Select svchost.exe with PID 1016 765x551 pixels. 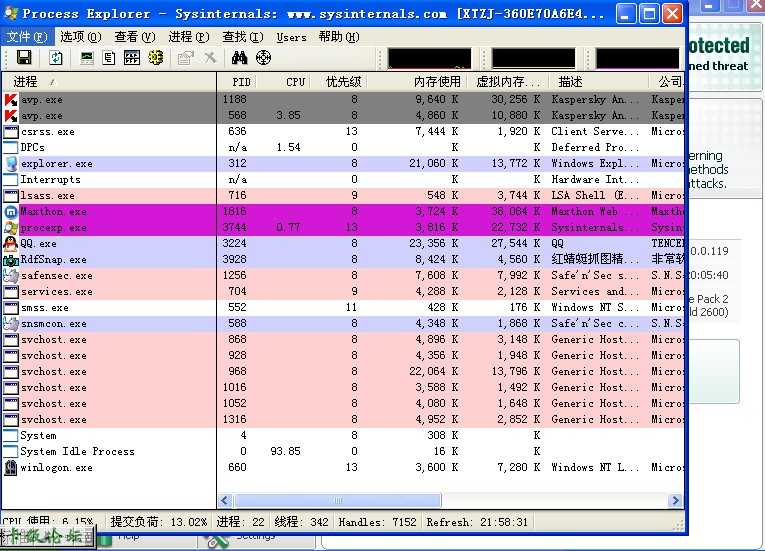tap(343, 388)
